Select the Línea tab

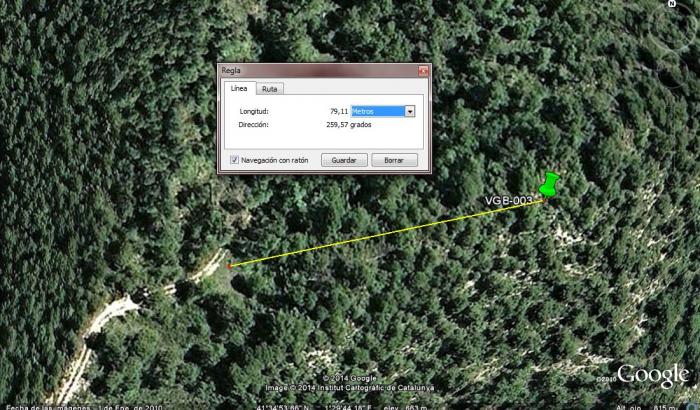point(239,88)
